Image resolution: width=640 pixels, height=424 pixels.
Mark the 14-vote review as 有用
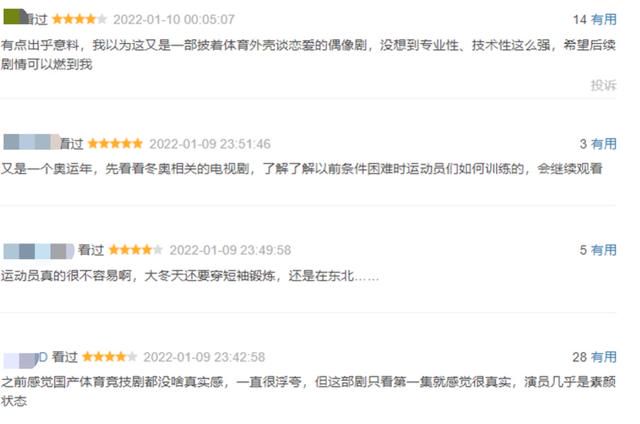pyautogui.click(x=604, y=19)
